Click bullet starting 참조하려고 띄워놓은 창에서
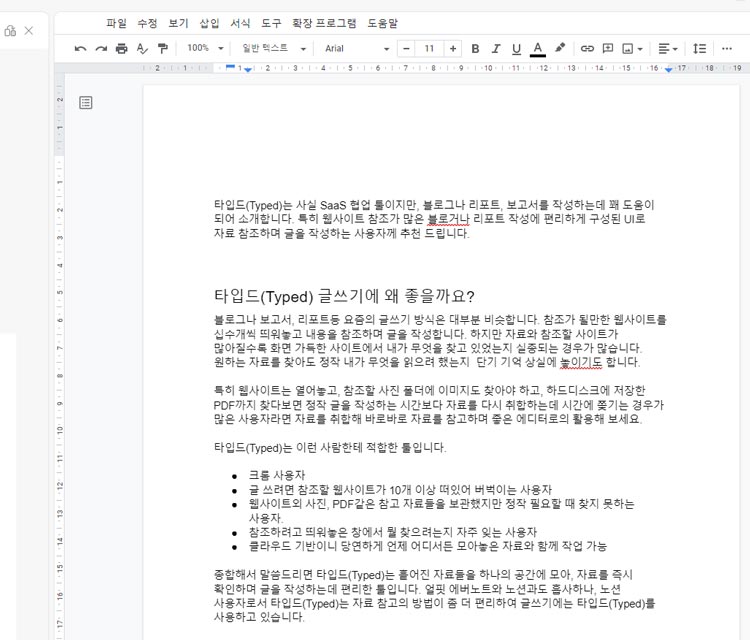The width and height of the screenshot is (750, 640). pyautogui.click(x=393, y=532)
